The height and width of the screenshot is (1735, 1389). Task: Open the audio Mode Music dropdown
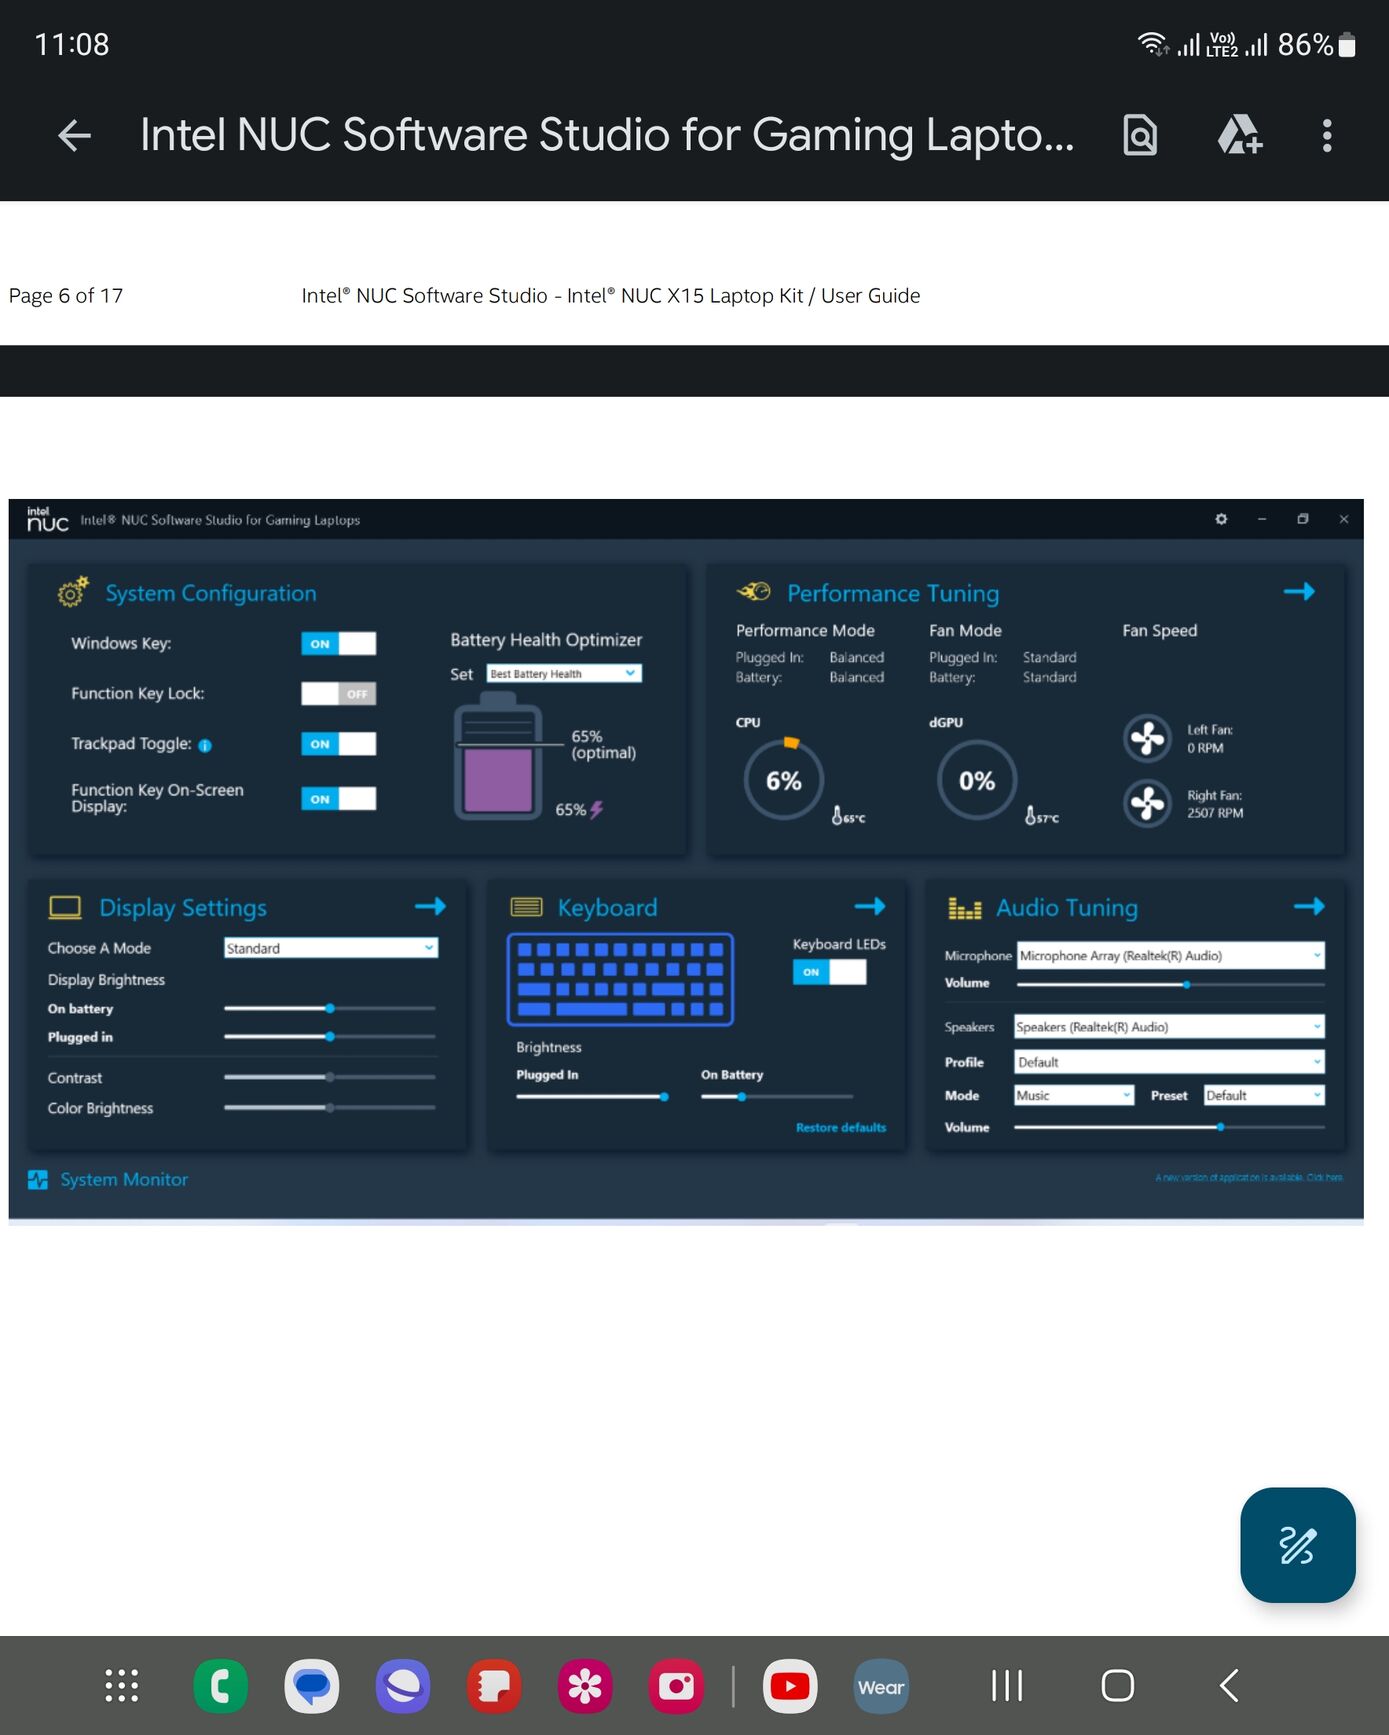1074,1095
